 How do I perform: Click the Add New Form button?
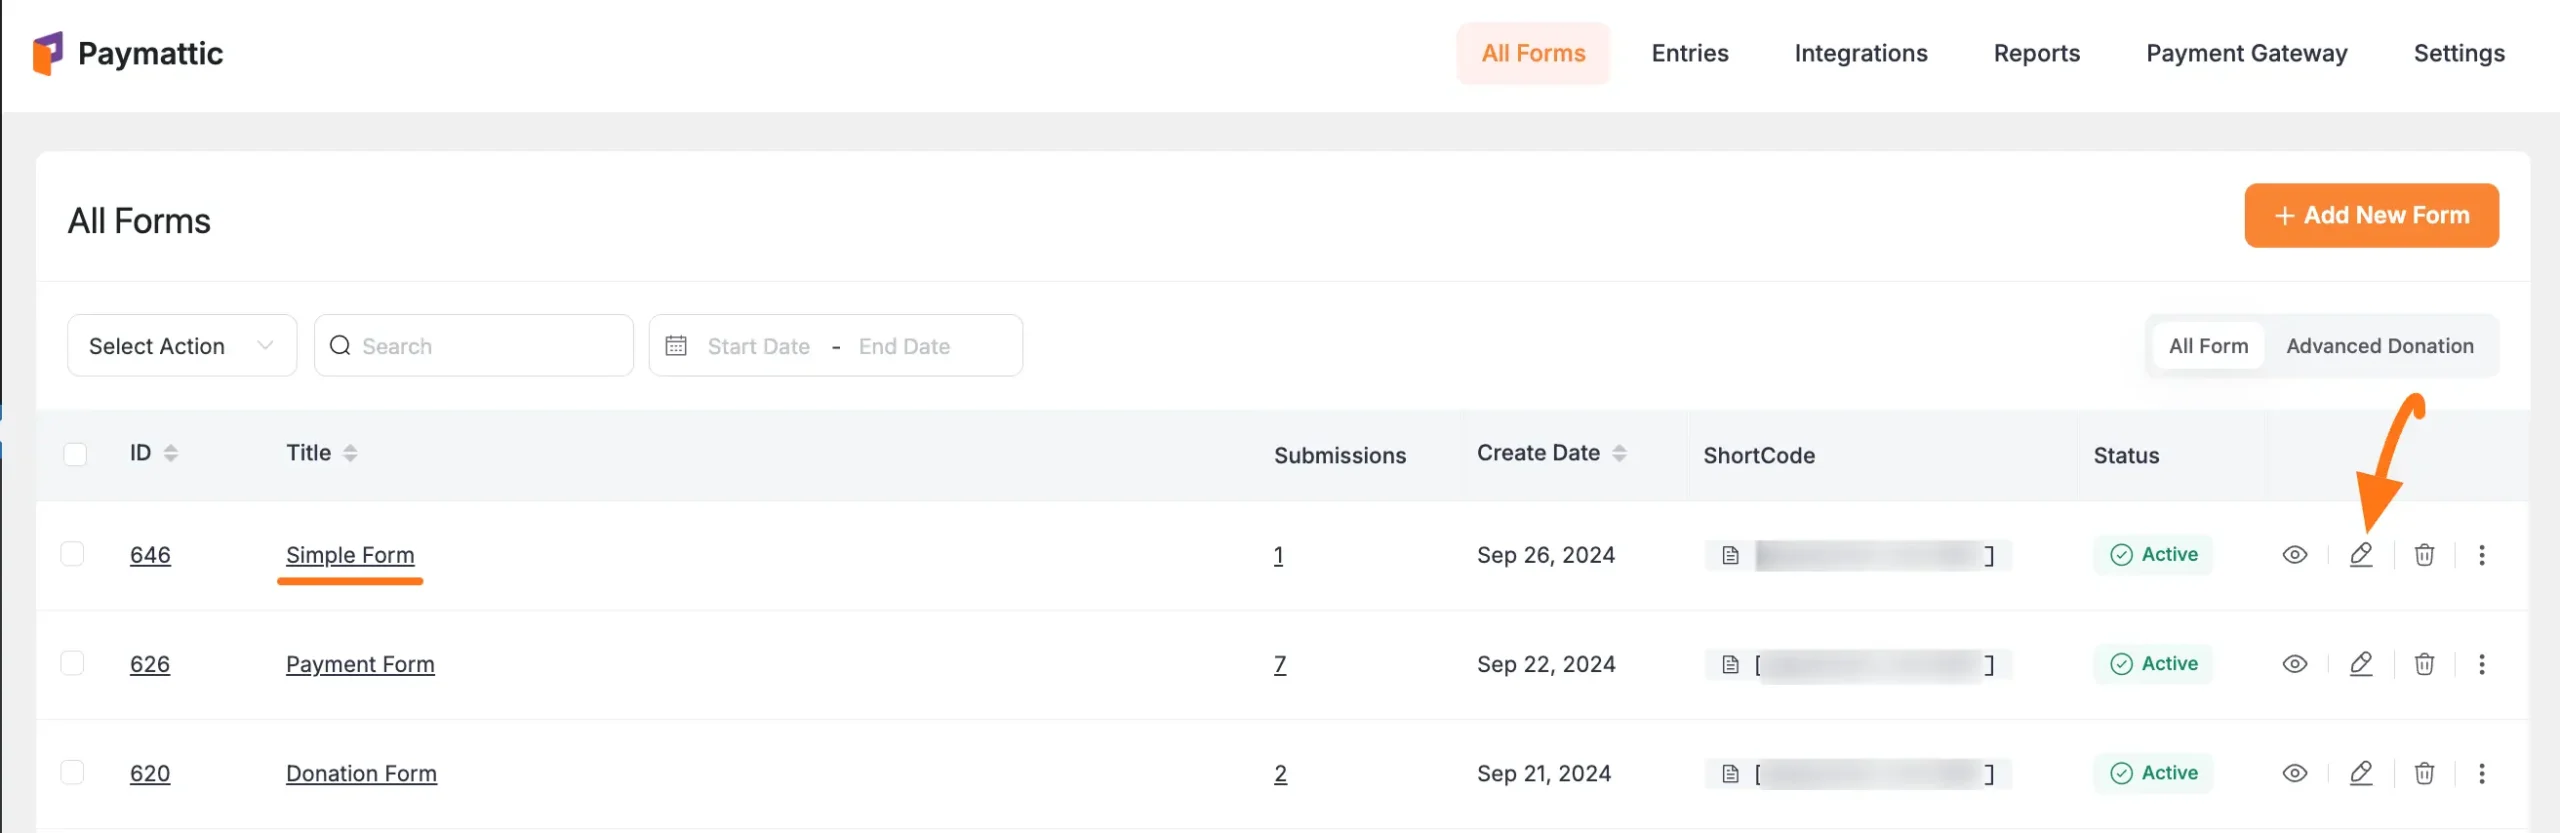tap(2370, 215)
